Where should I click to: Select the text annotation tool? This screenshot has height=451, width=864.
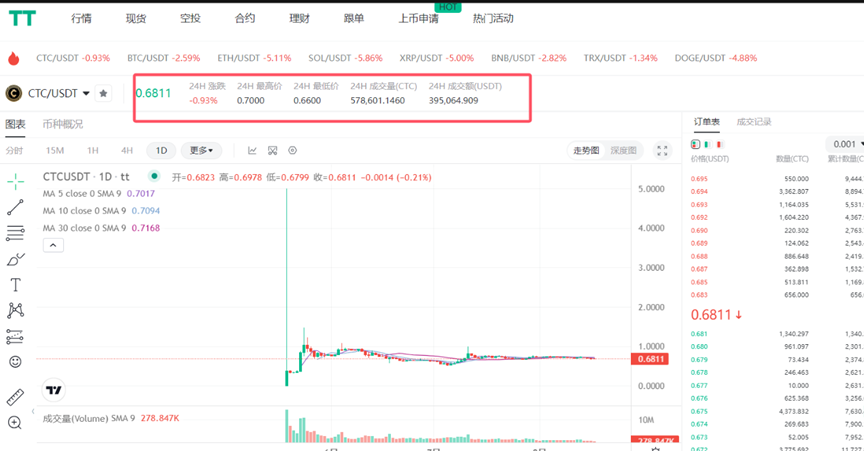pyautogui.click(x=15, y=285)
